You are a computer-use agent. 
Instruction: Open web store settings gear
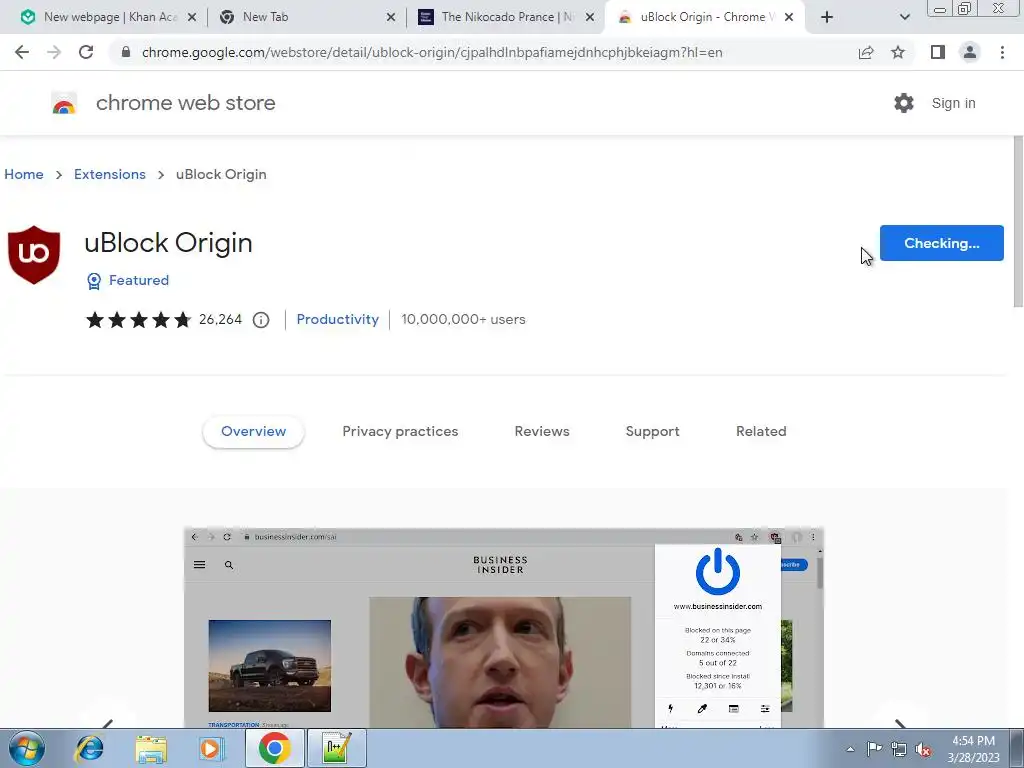(x=904, y=103)
